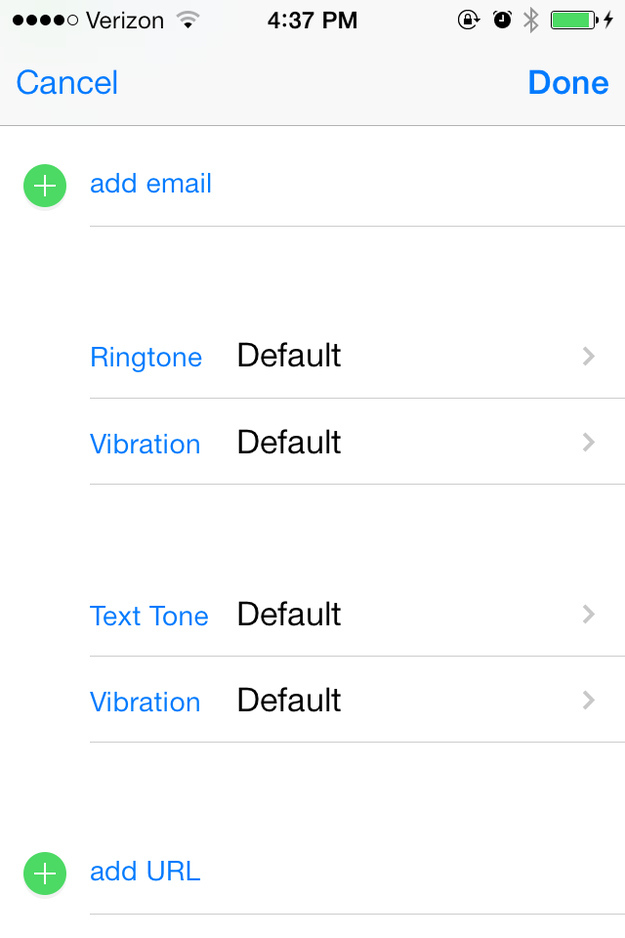Tap the Bluetooth status icon
The height and width of the screenshot is (938, 625).
(x=531, y=20)
